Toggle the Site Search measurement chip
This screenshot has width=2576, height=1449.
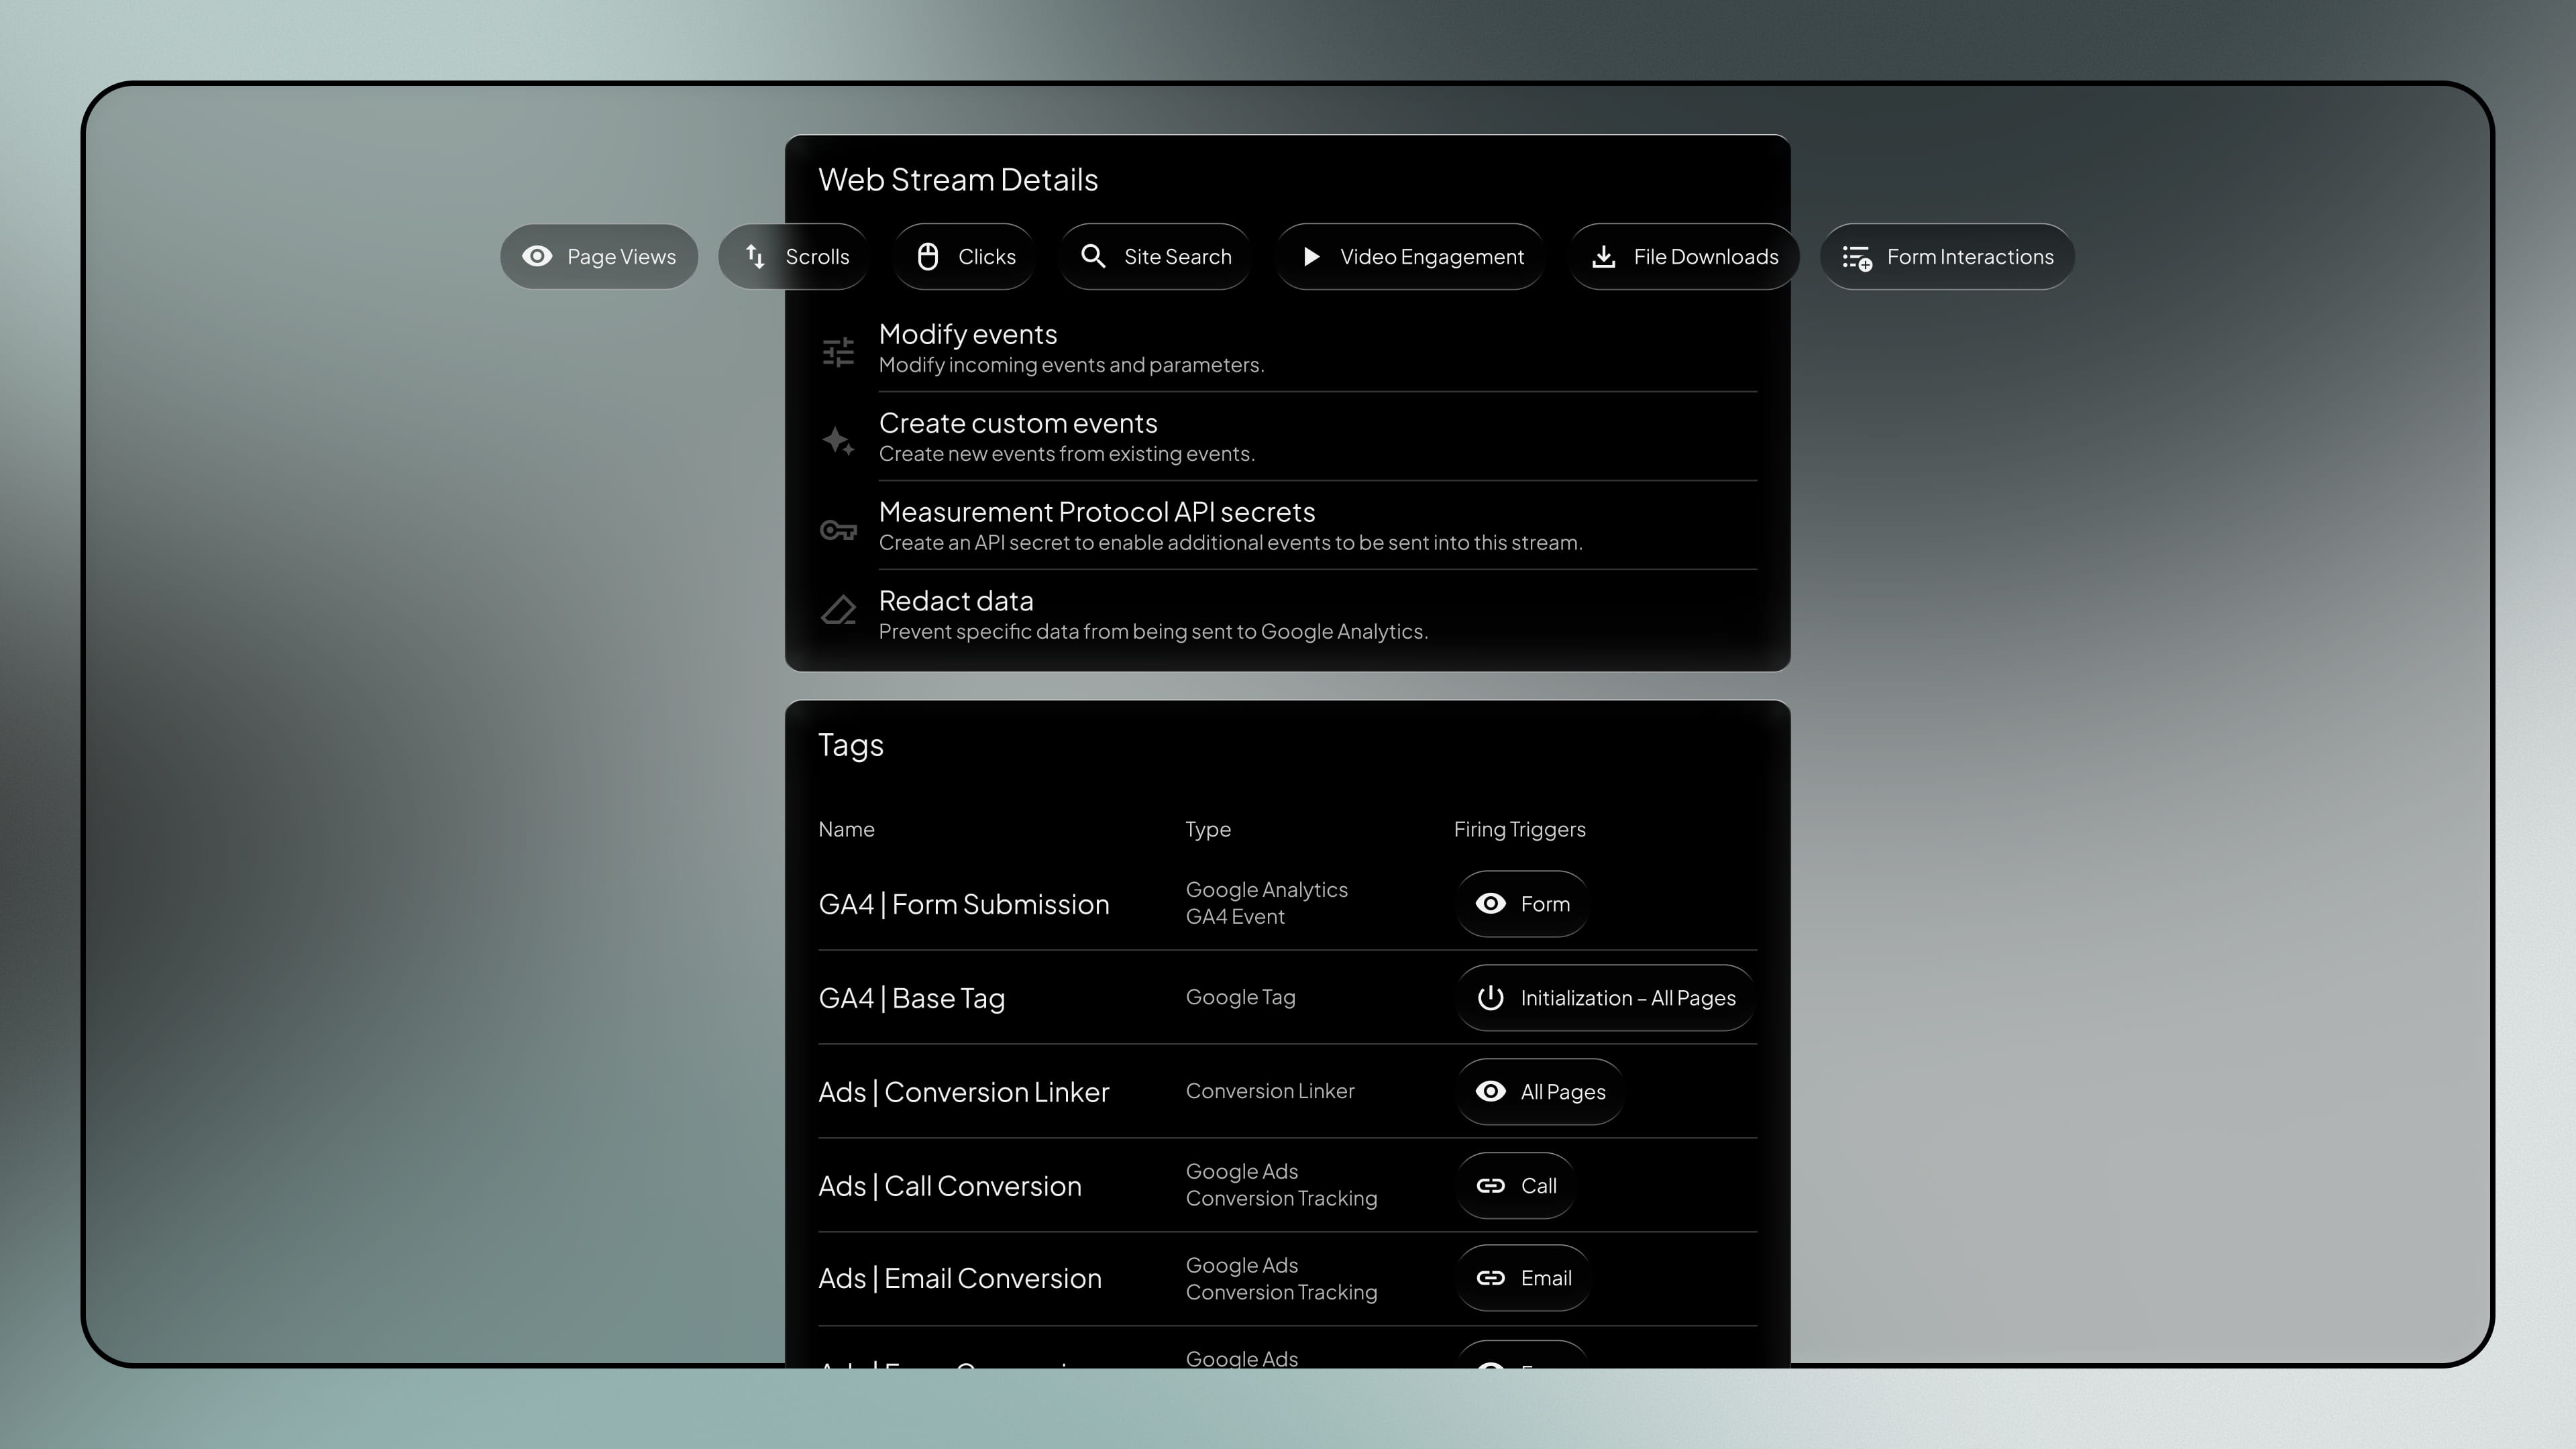point(1155,257)
